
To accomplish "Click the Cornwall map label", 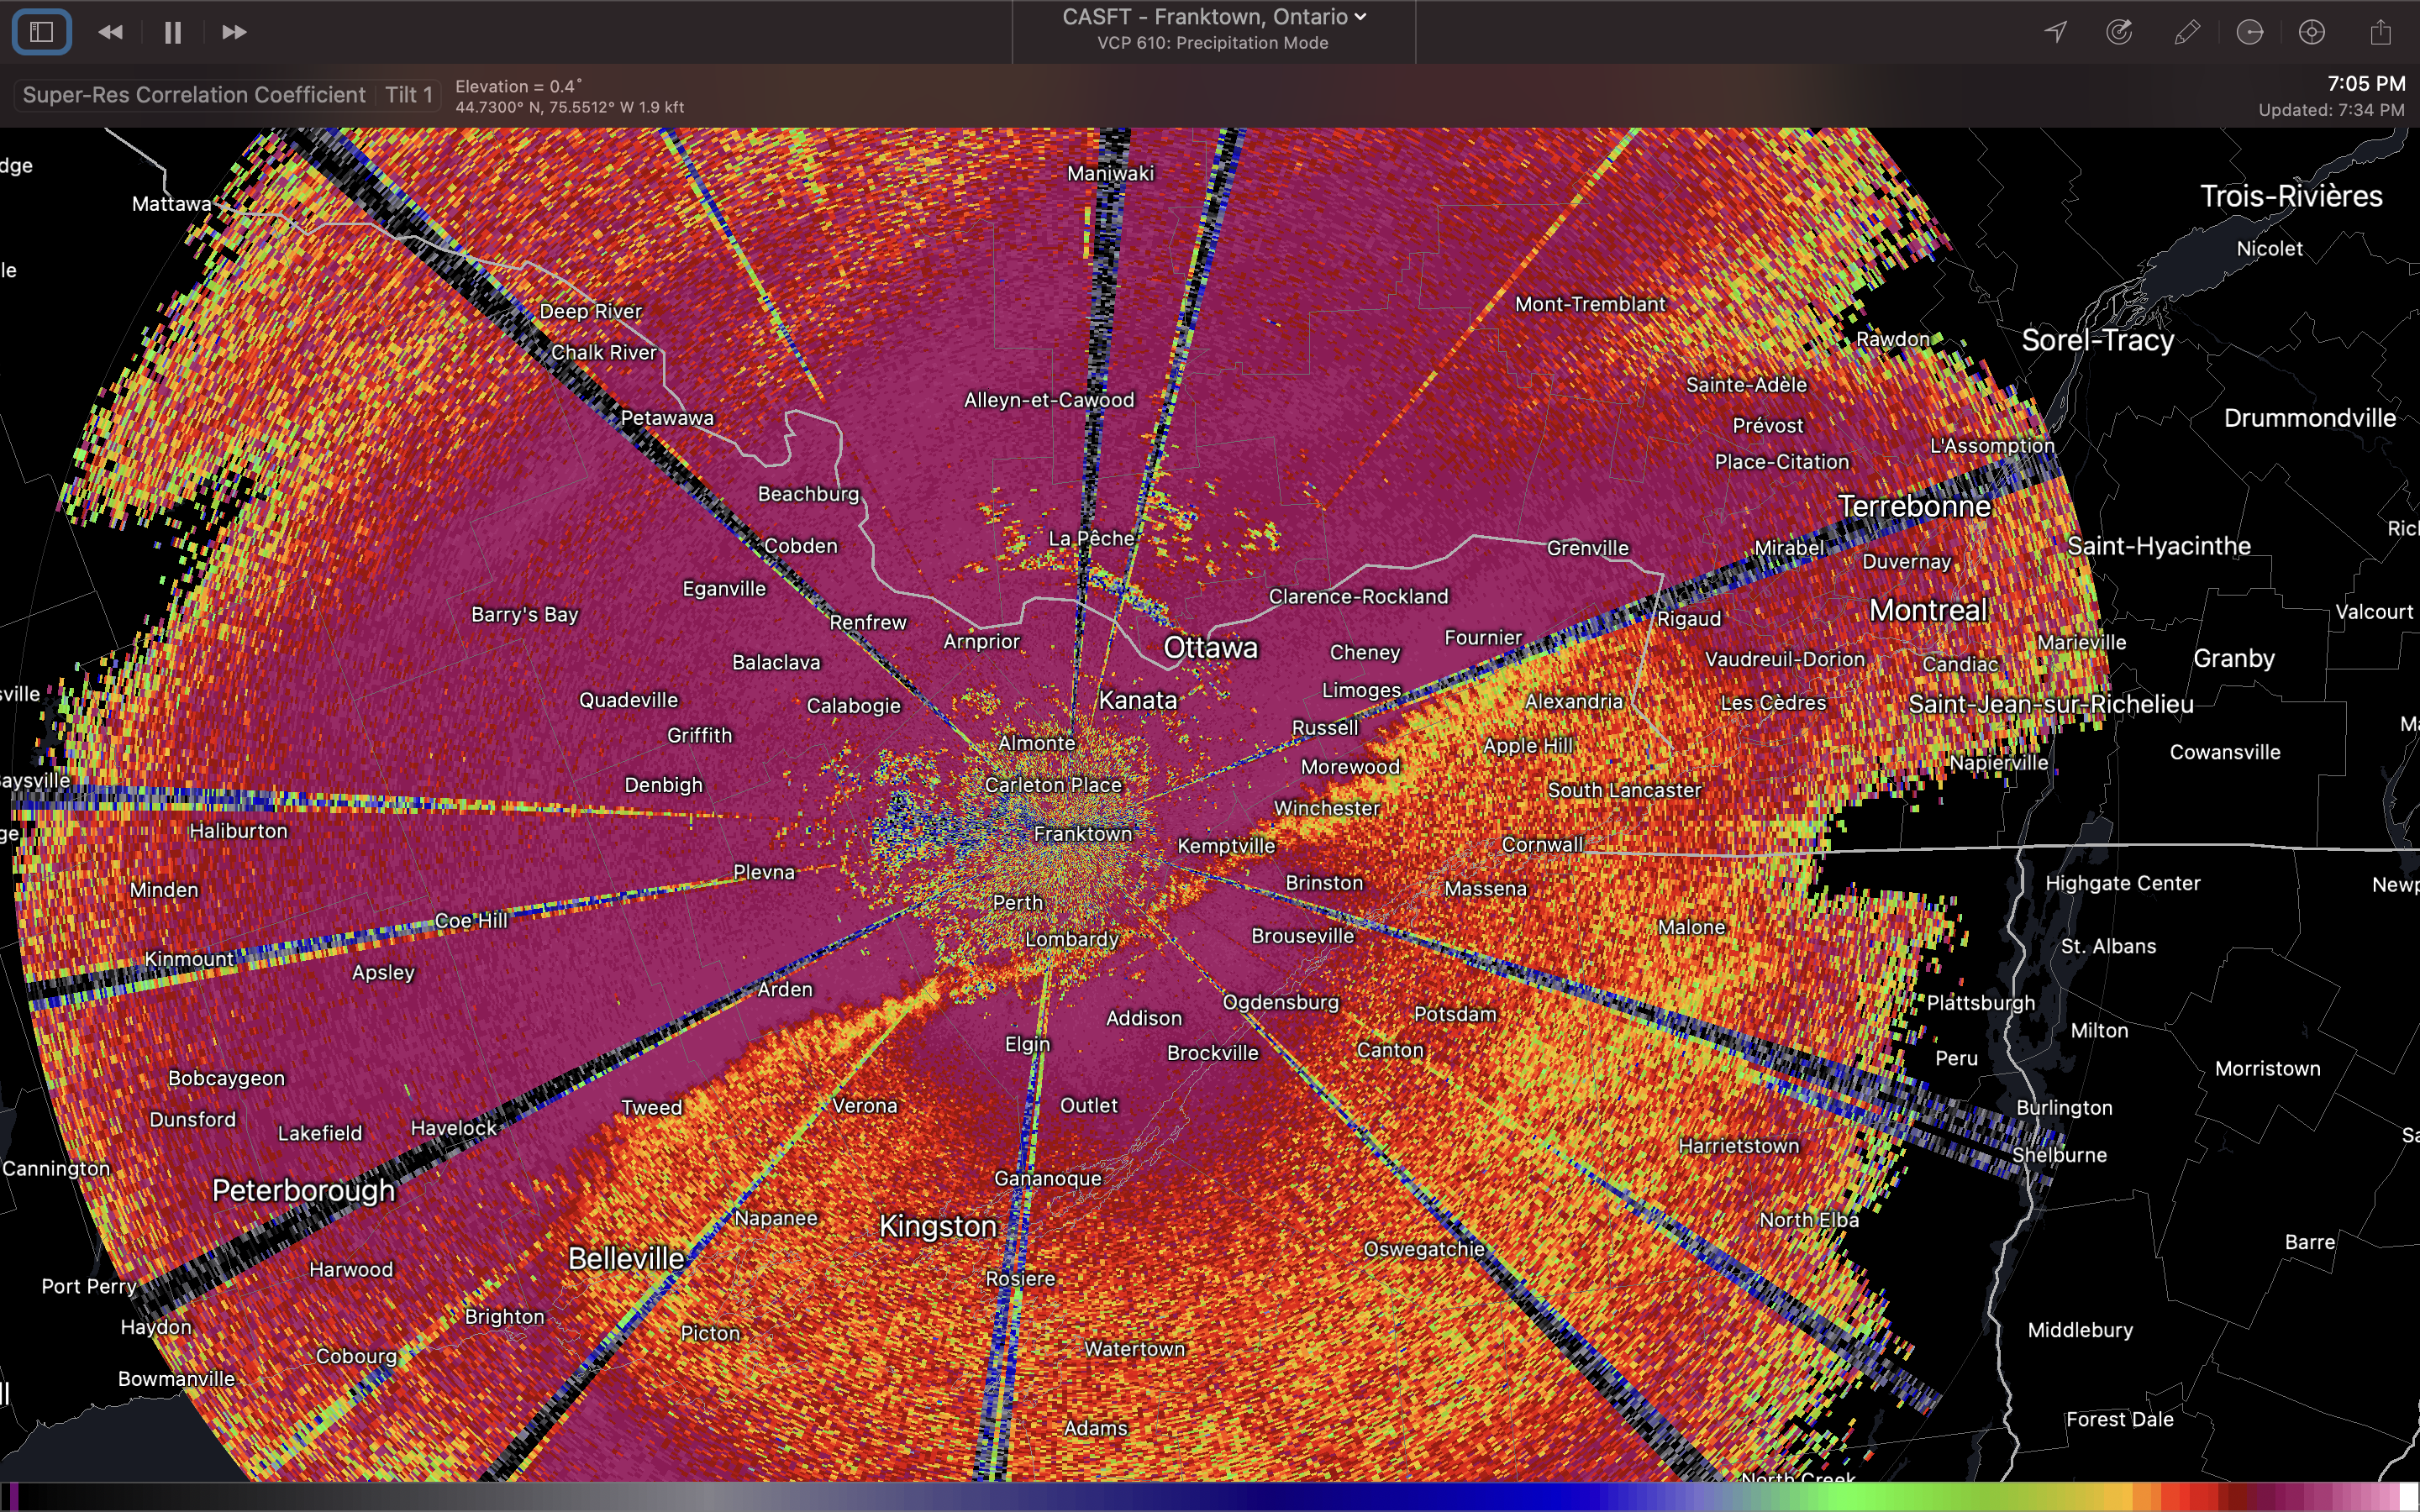I will point(1542,844).
